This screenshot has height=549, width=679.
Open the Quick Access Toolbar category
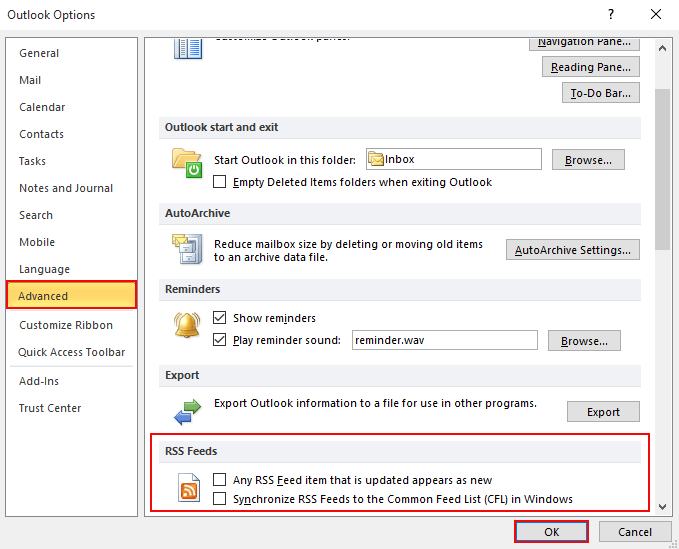[71, 352]
